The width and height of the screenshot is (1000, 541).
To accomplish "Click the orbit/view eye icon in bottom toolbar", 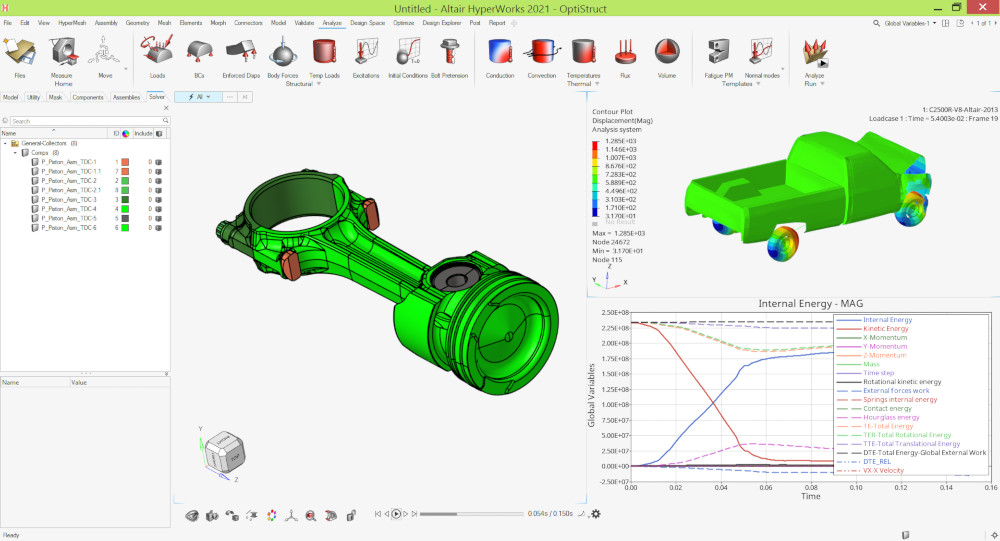I will click(x=192, y=515).
